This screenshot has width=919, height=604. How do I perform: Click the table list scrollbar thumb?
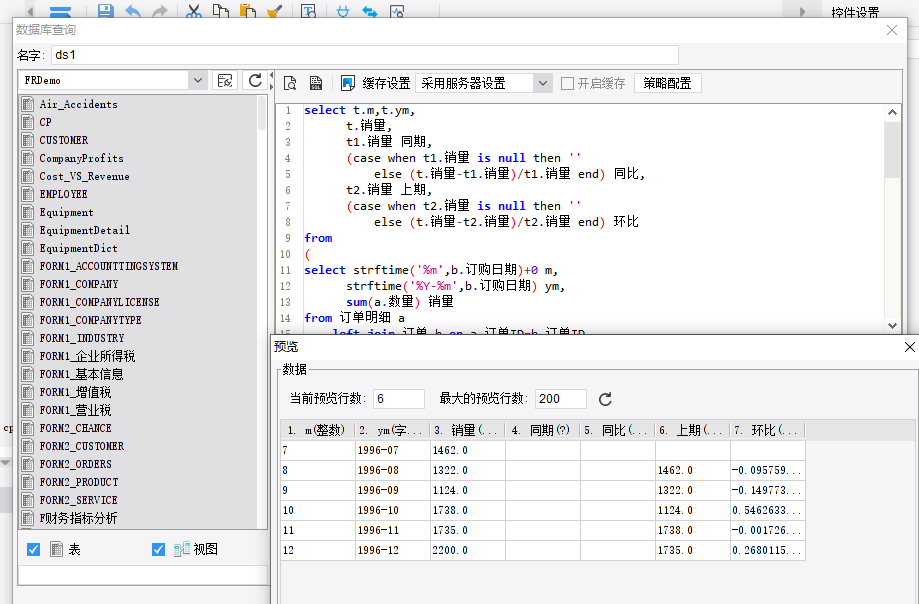[262, 112]
